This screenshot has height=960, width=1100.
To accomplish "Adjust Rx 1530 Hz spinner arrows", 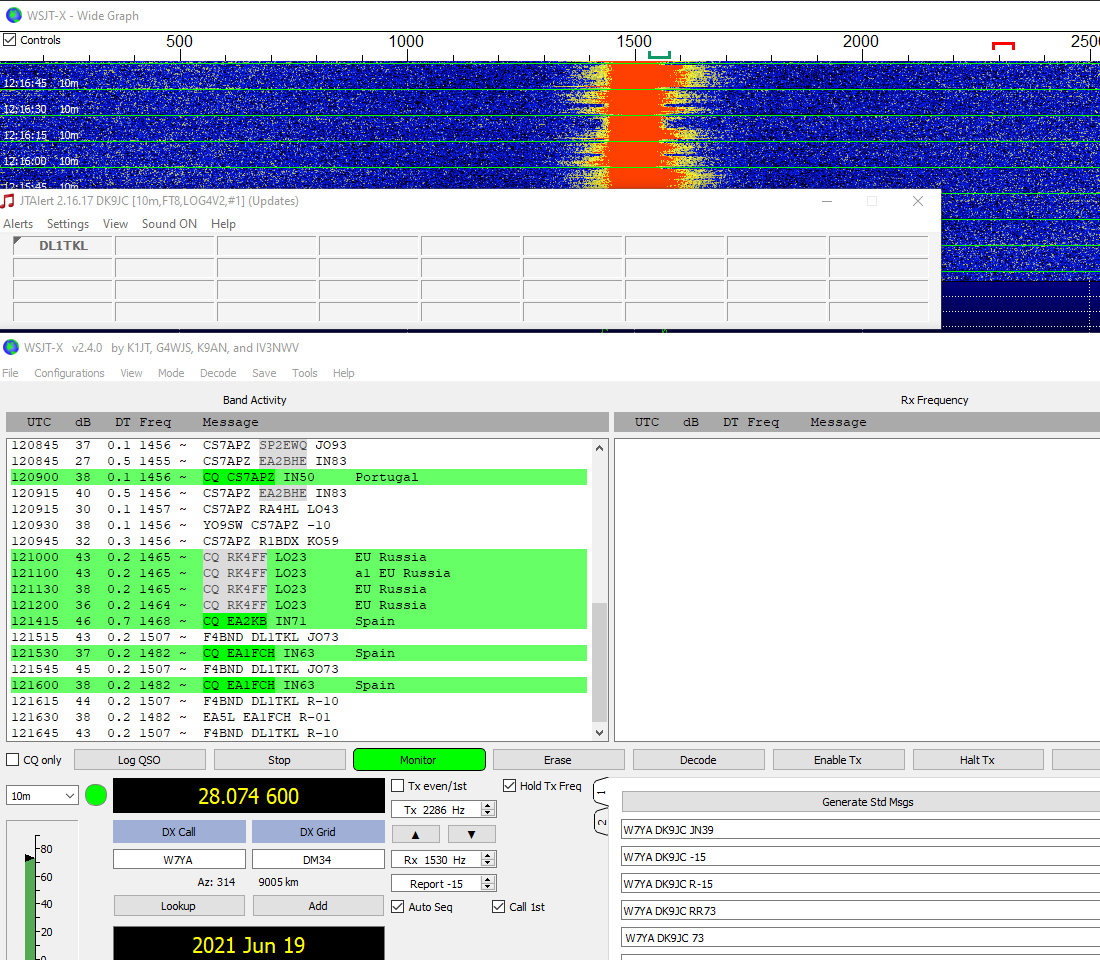I will coord(488,859).
